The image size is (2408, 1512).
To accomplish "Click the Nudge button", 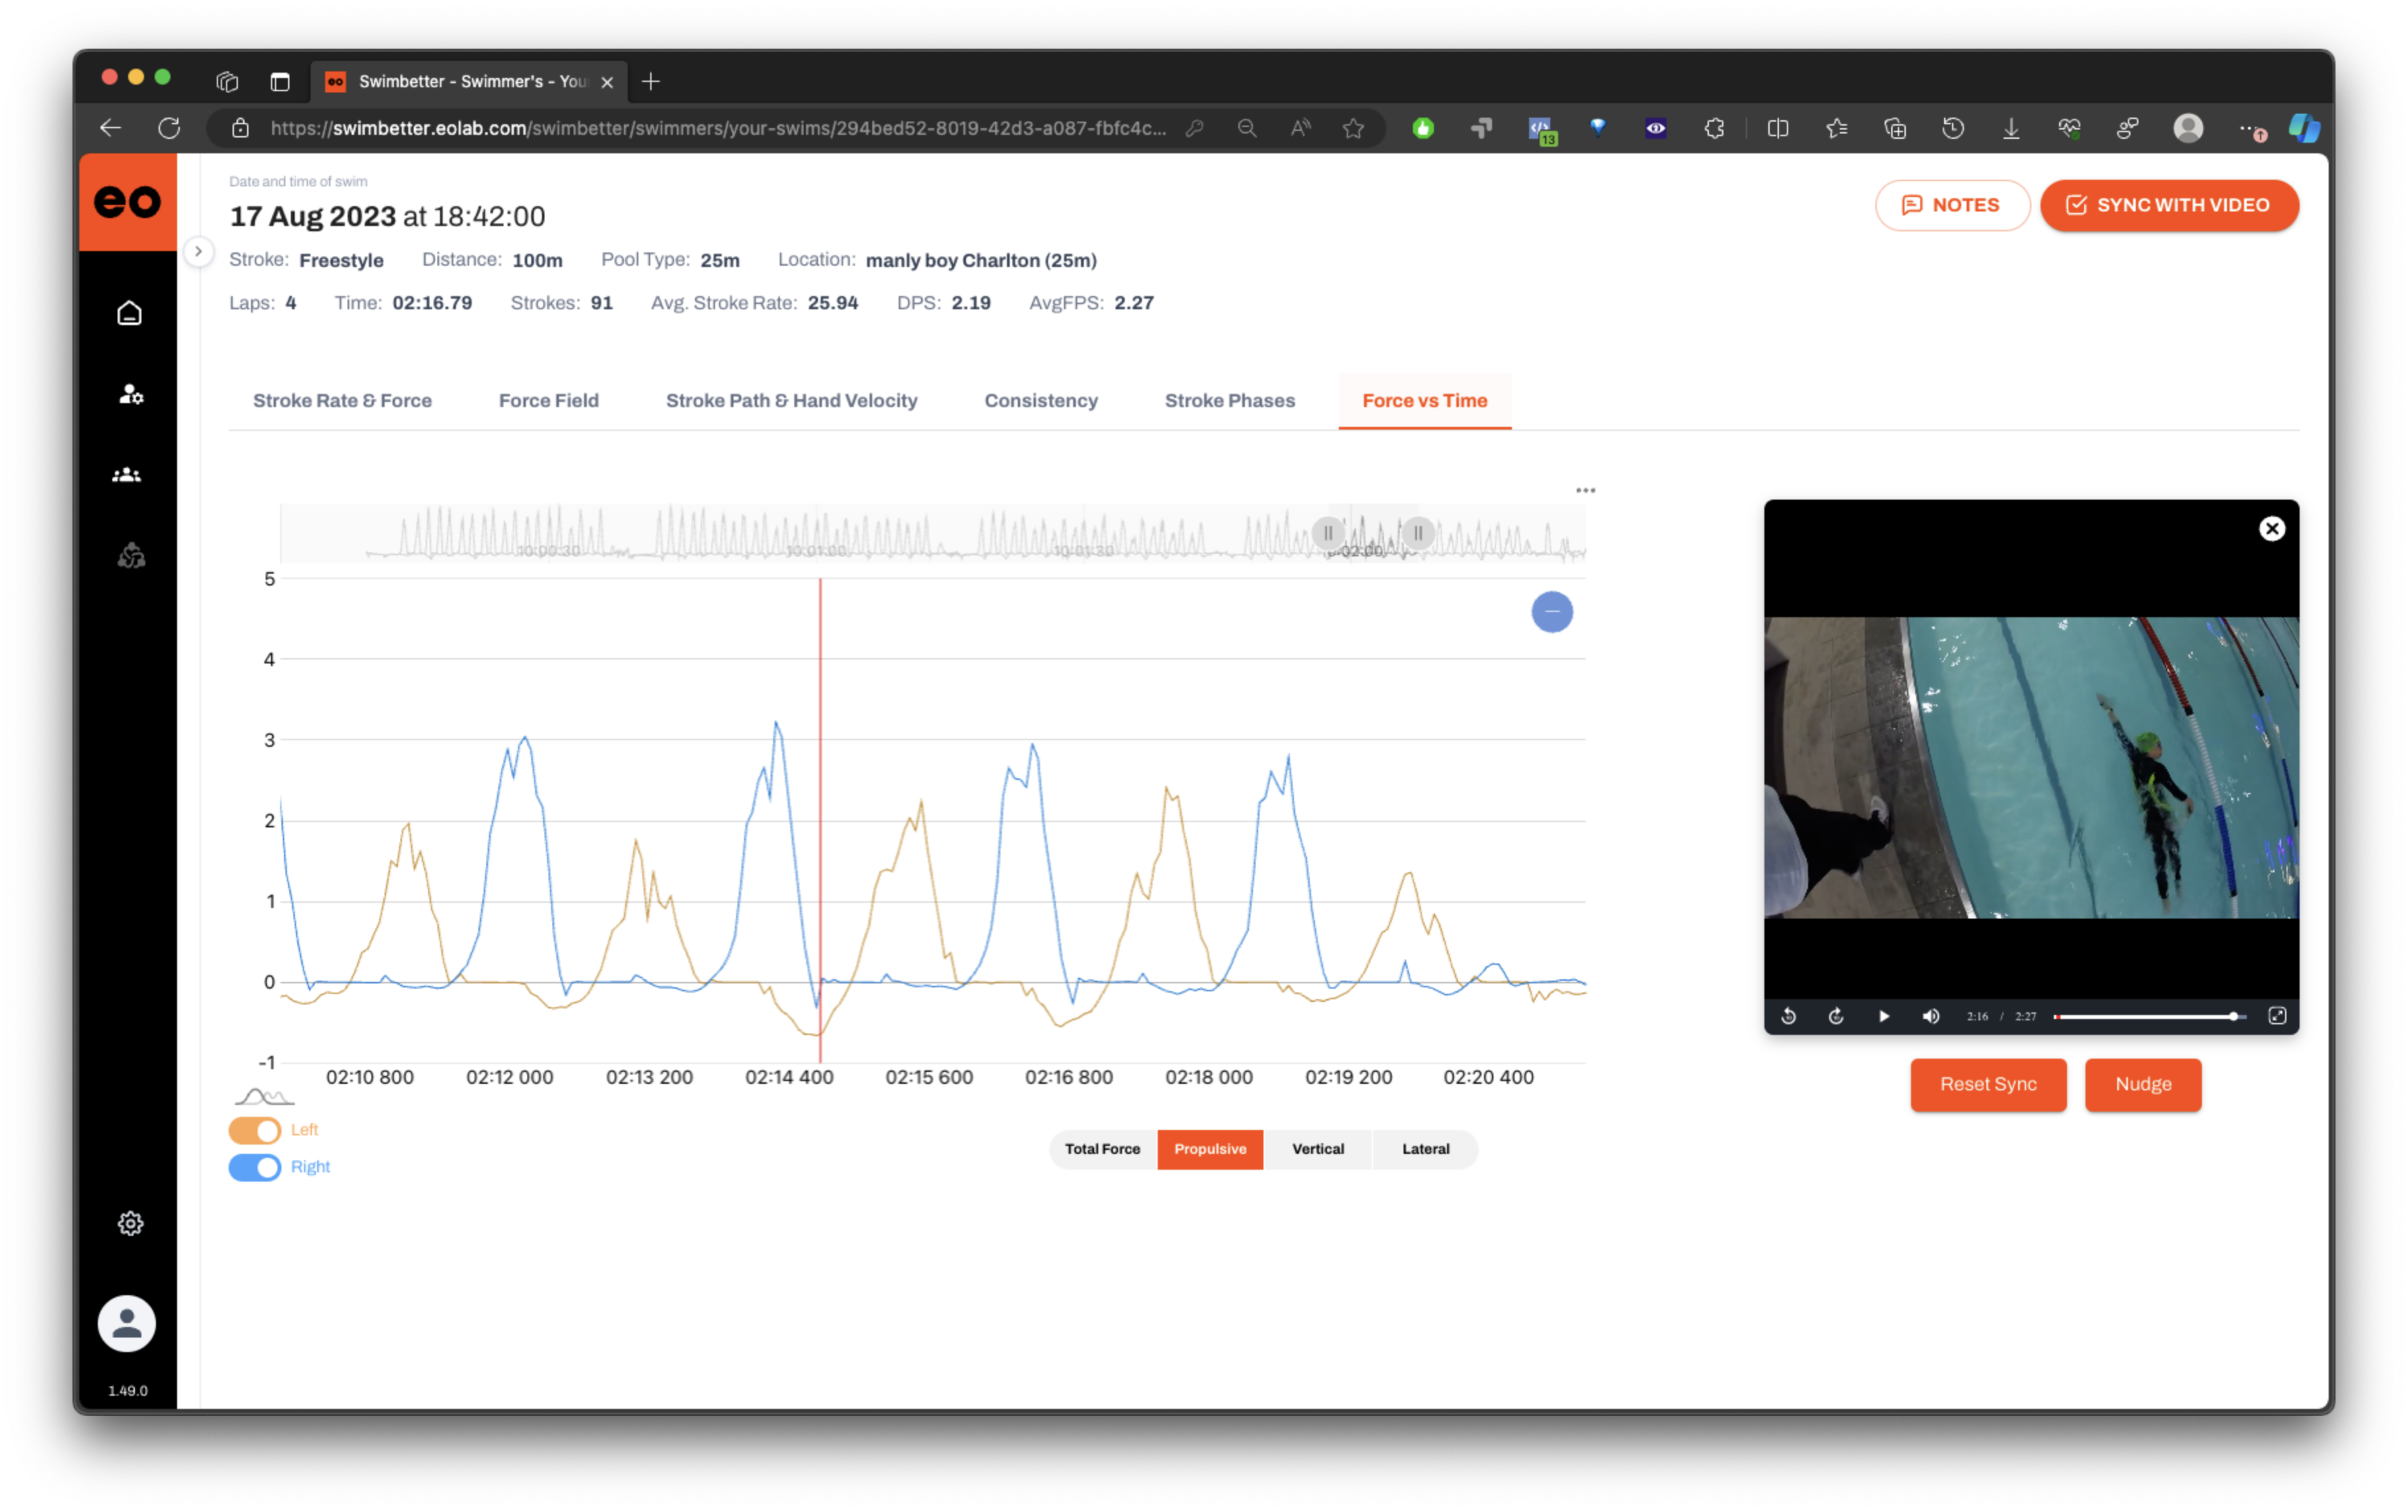I will 2143,1084.
